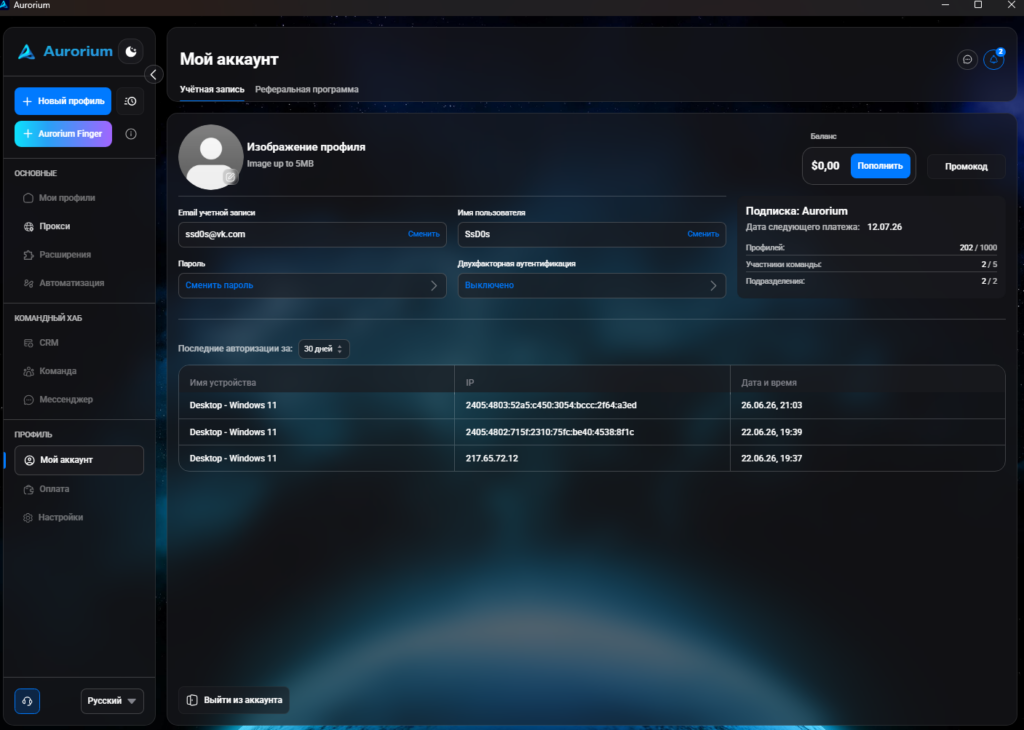
Task: Click the Пополнить balance button
Action: 880,166
